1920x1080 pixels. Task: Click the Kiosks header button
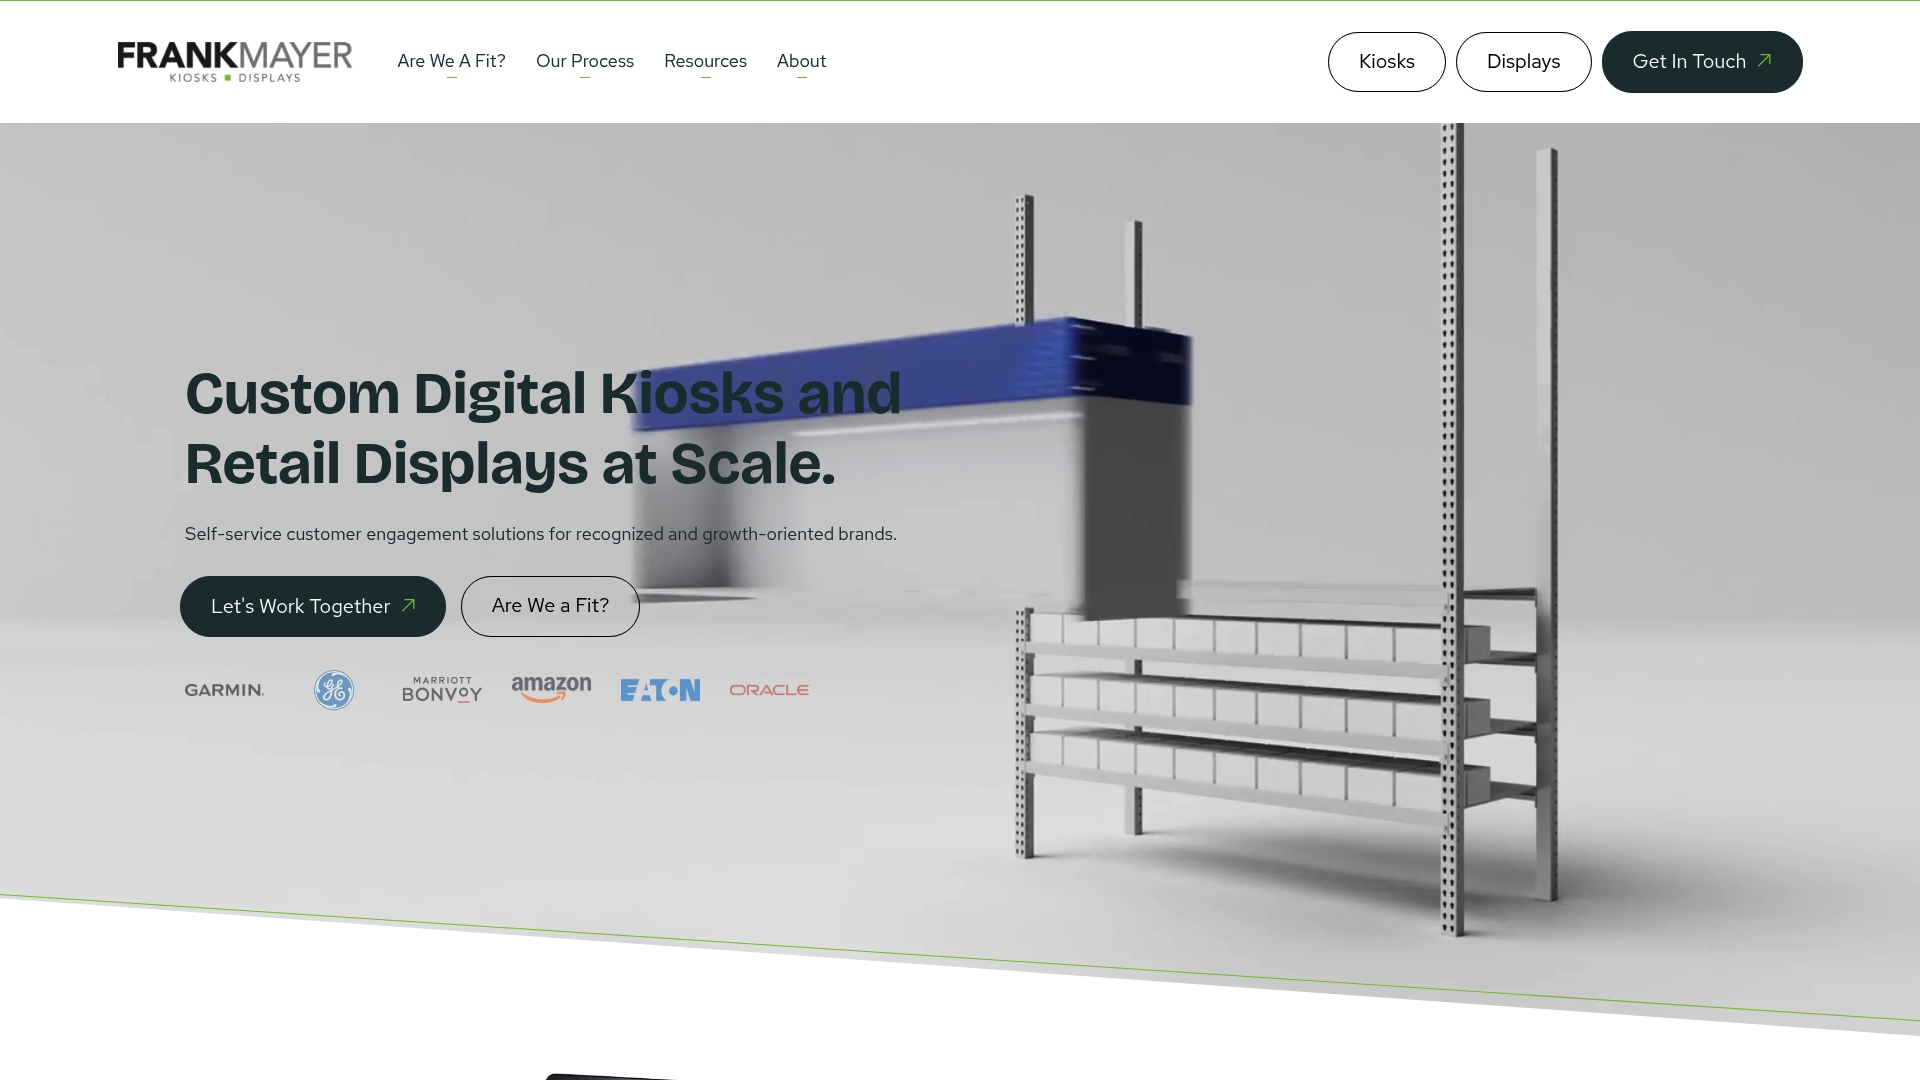click(1386, 62)
